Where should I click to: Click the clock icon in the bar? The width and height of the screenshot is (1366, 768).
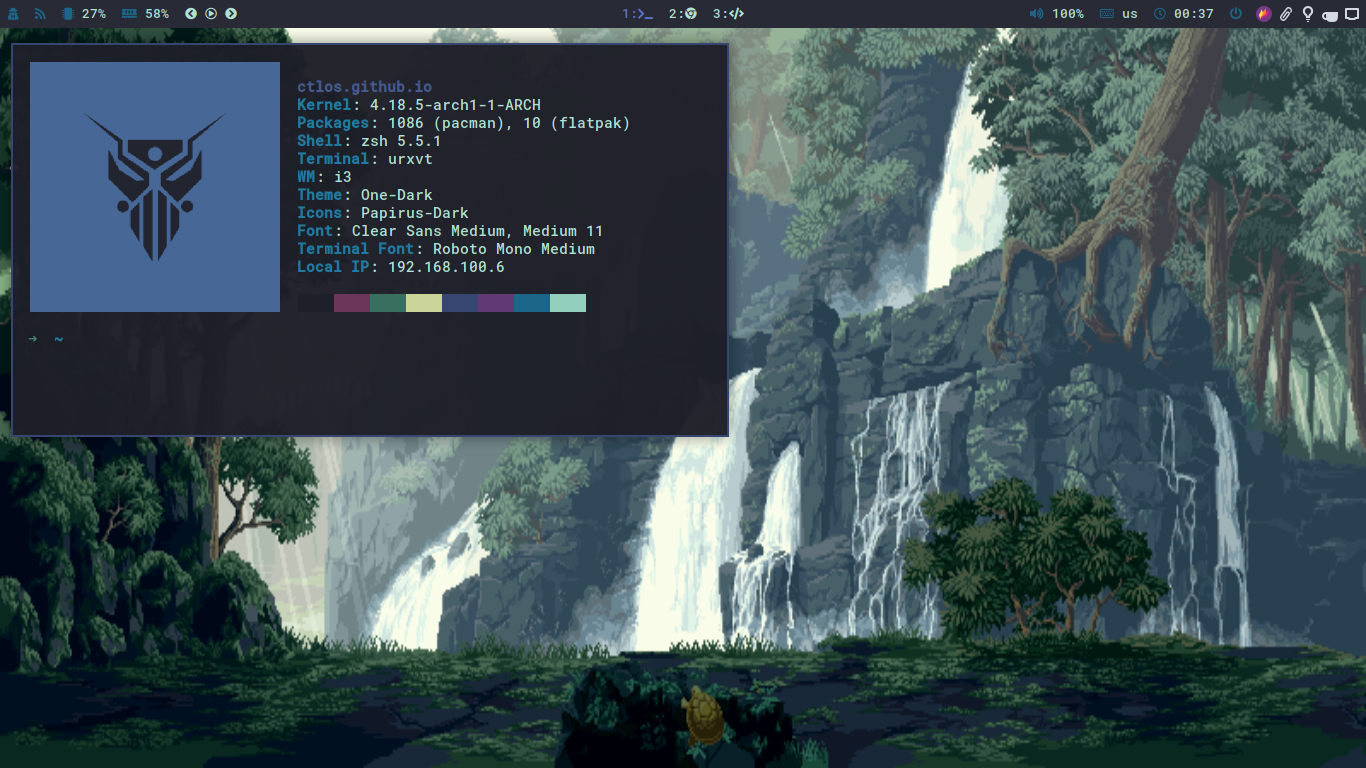point(1160,14)
